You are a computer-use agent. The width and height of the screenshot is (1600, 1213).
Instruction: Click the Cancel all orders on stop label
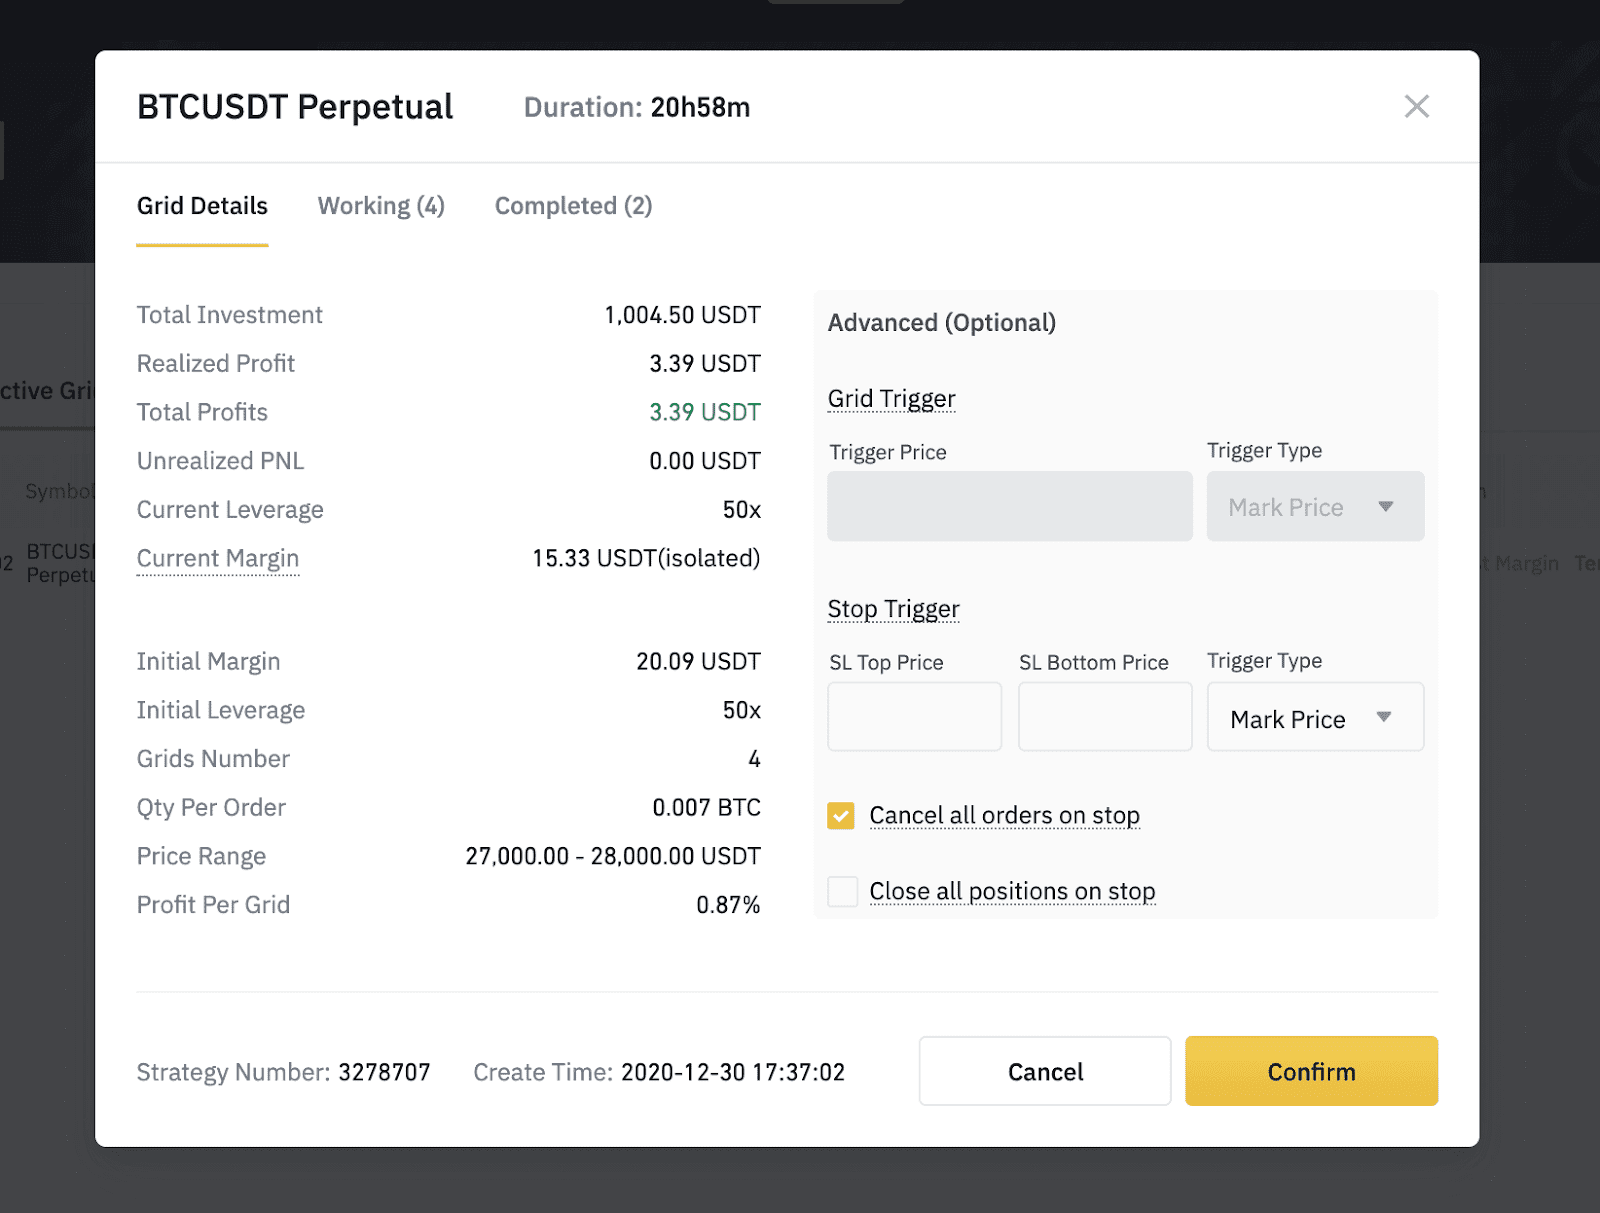(x=1004, y=816)
